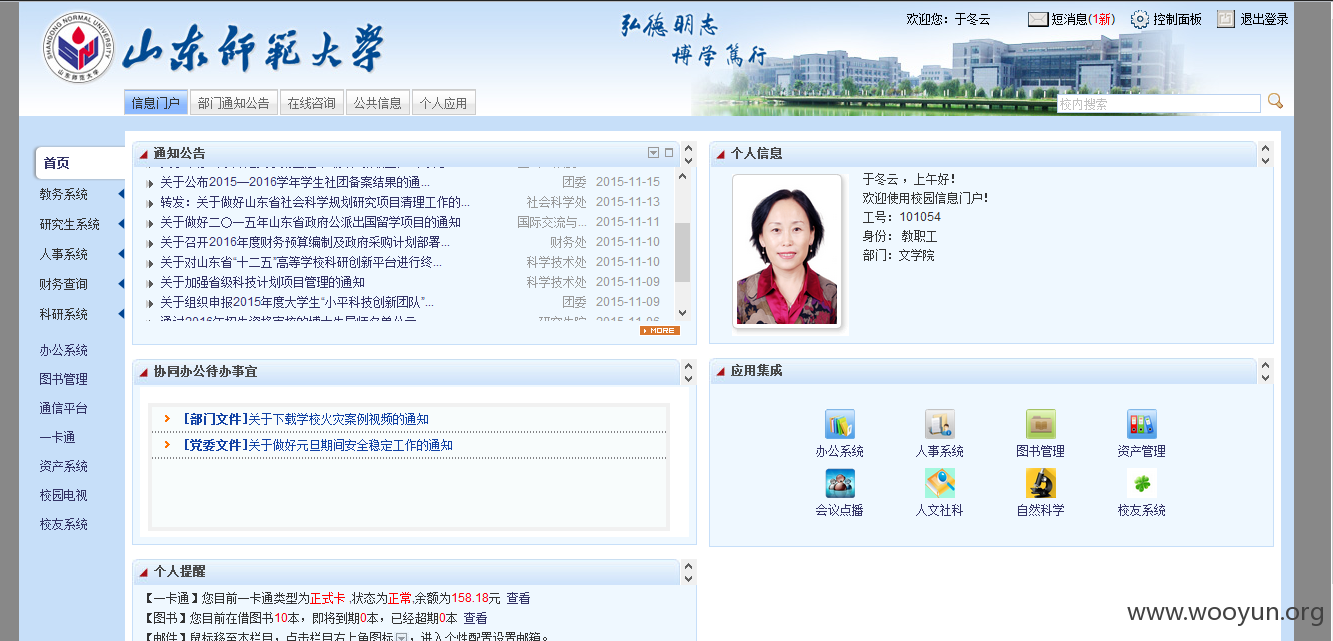Click 退出登录 logout icon
The width and height of the screenshot is (1333, 641).
tap(1226, 18)
